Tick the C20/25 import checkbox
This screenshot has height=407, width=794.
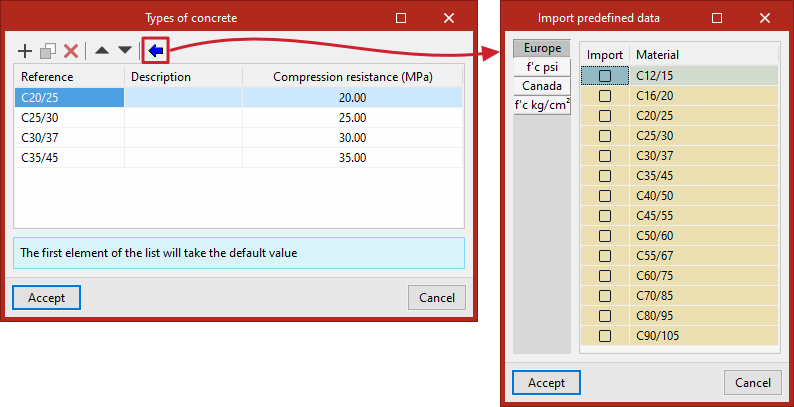(605, 116)
